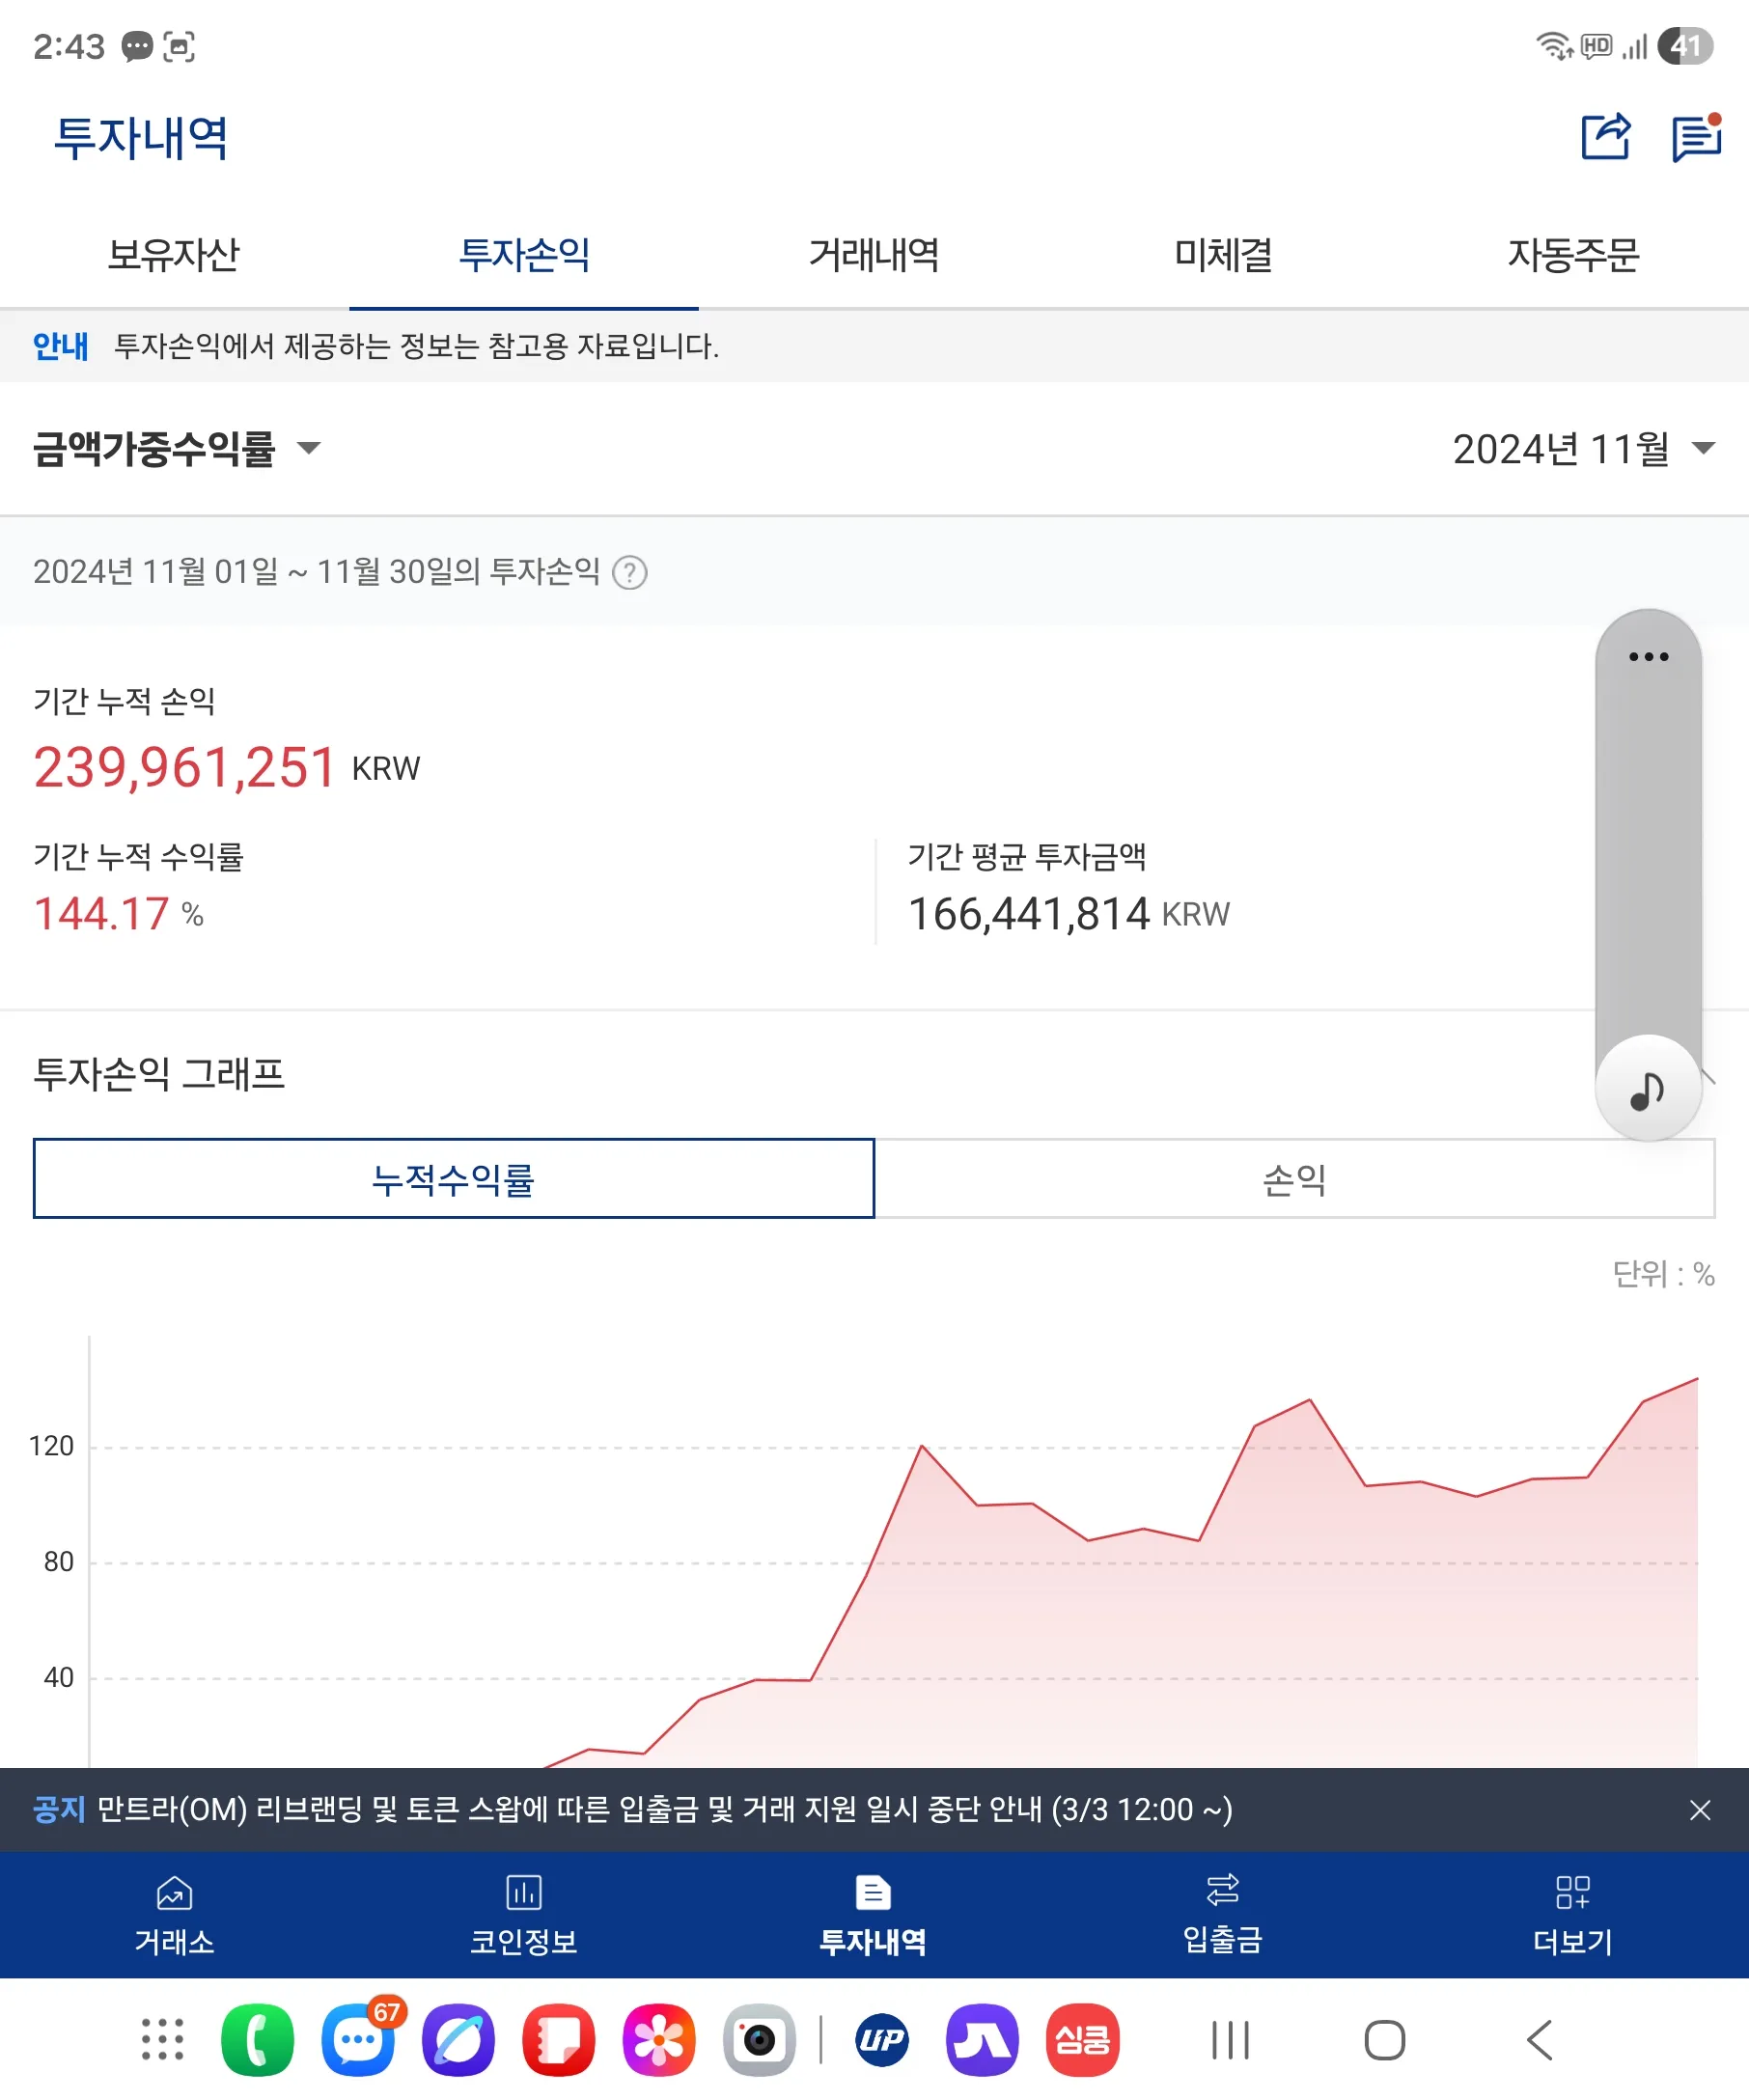Screen dimensions: 1749x2100
Task: Dismiss the notice bar with X
Action: [1700, 1812]
